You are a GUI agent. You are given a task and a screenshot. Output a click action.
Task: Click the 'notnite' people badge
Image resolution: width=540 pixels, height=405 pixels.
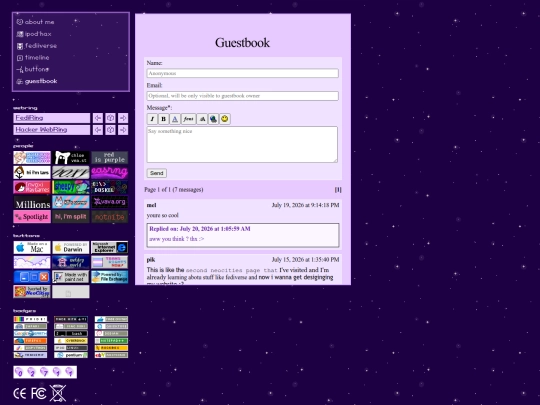110,217
